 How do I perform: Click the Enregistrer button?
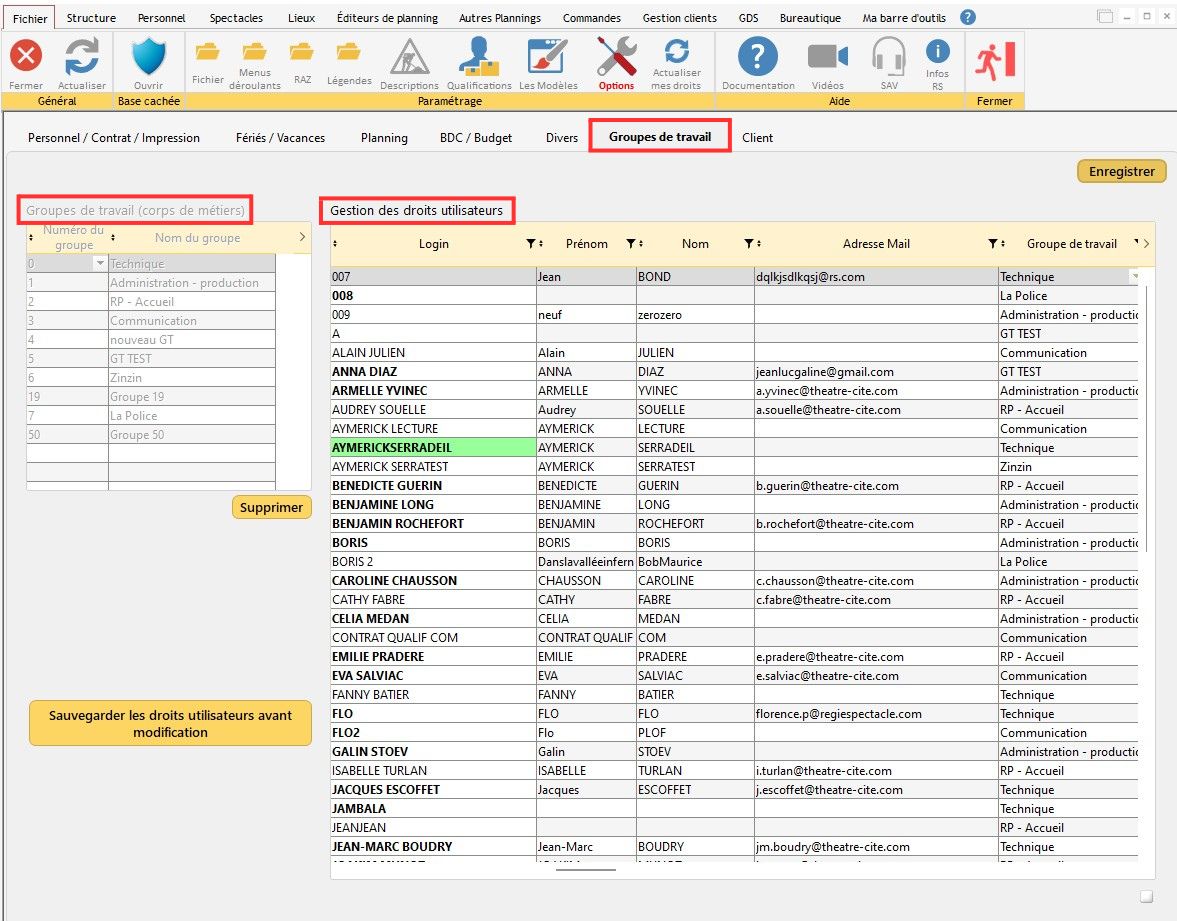pyautogui.click(x=1121, y=172)
